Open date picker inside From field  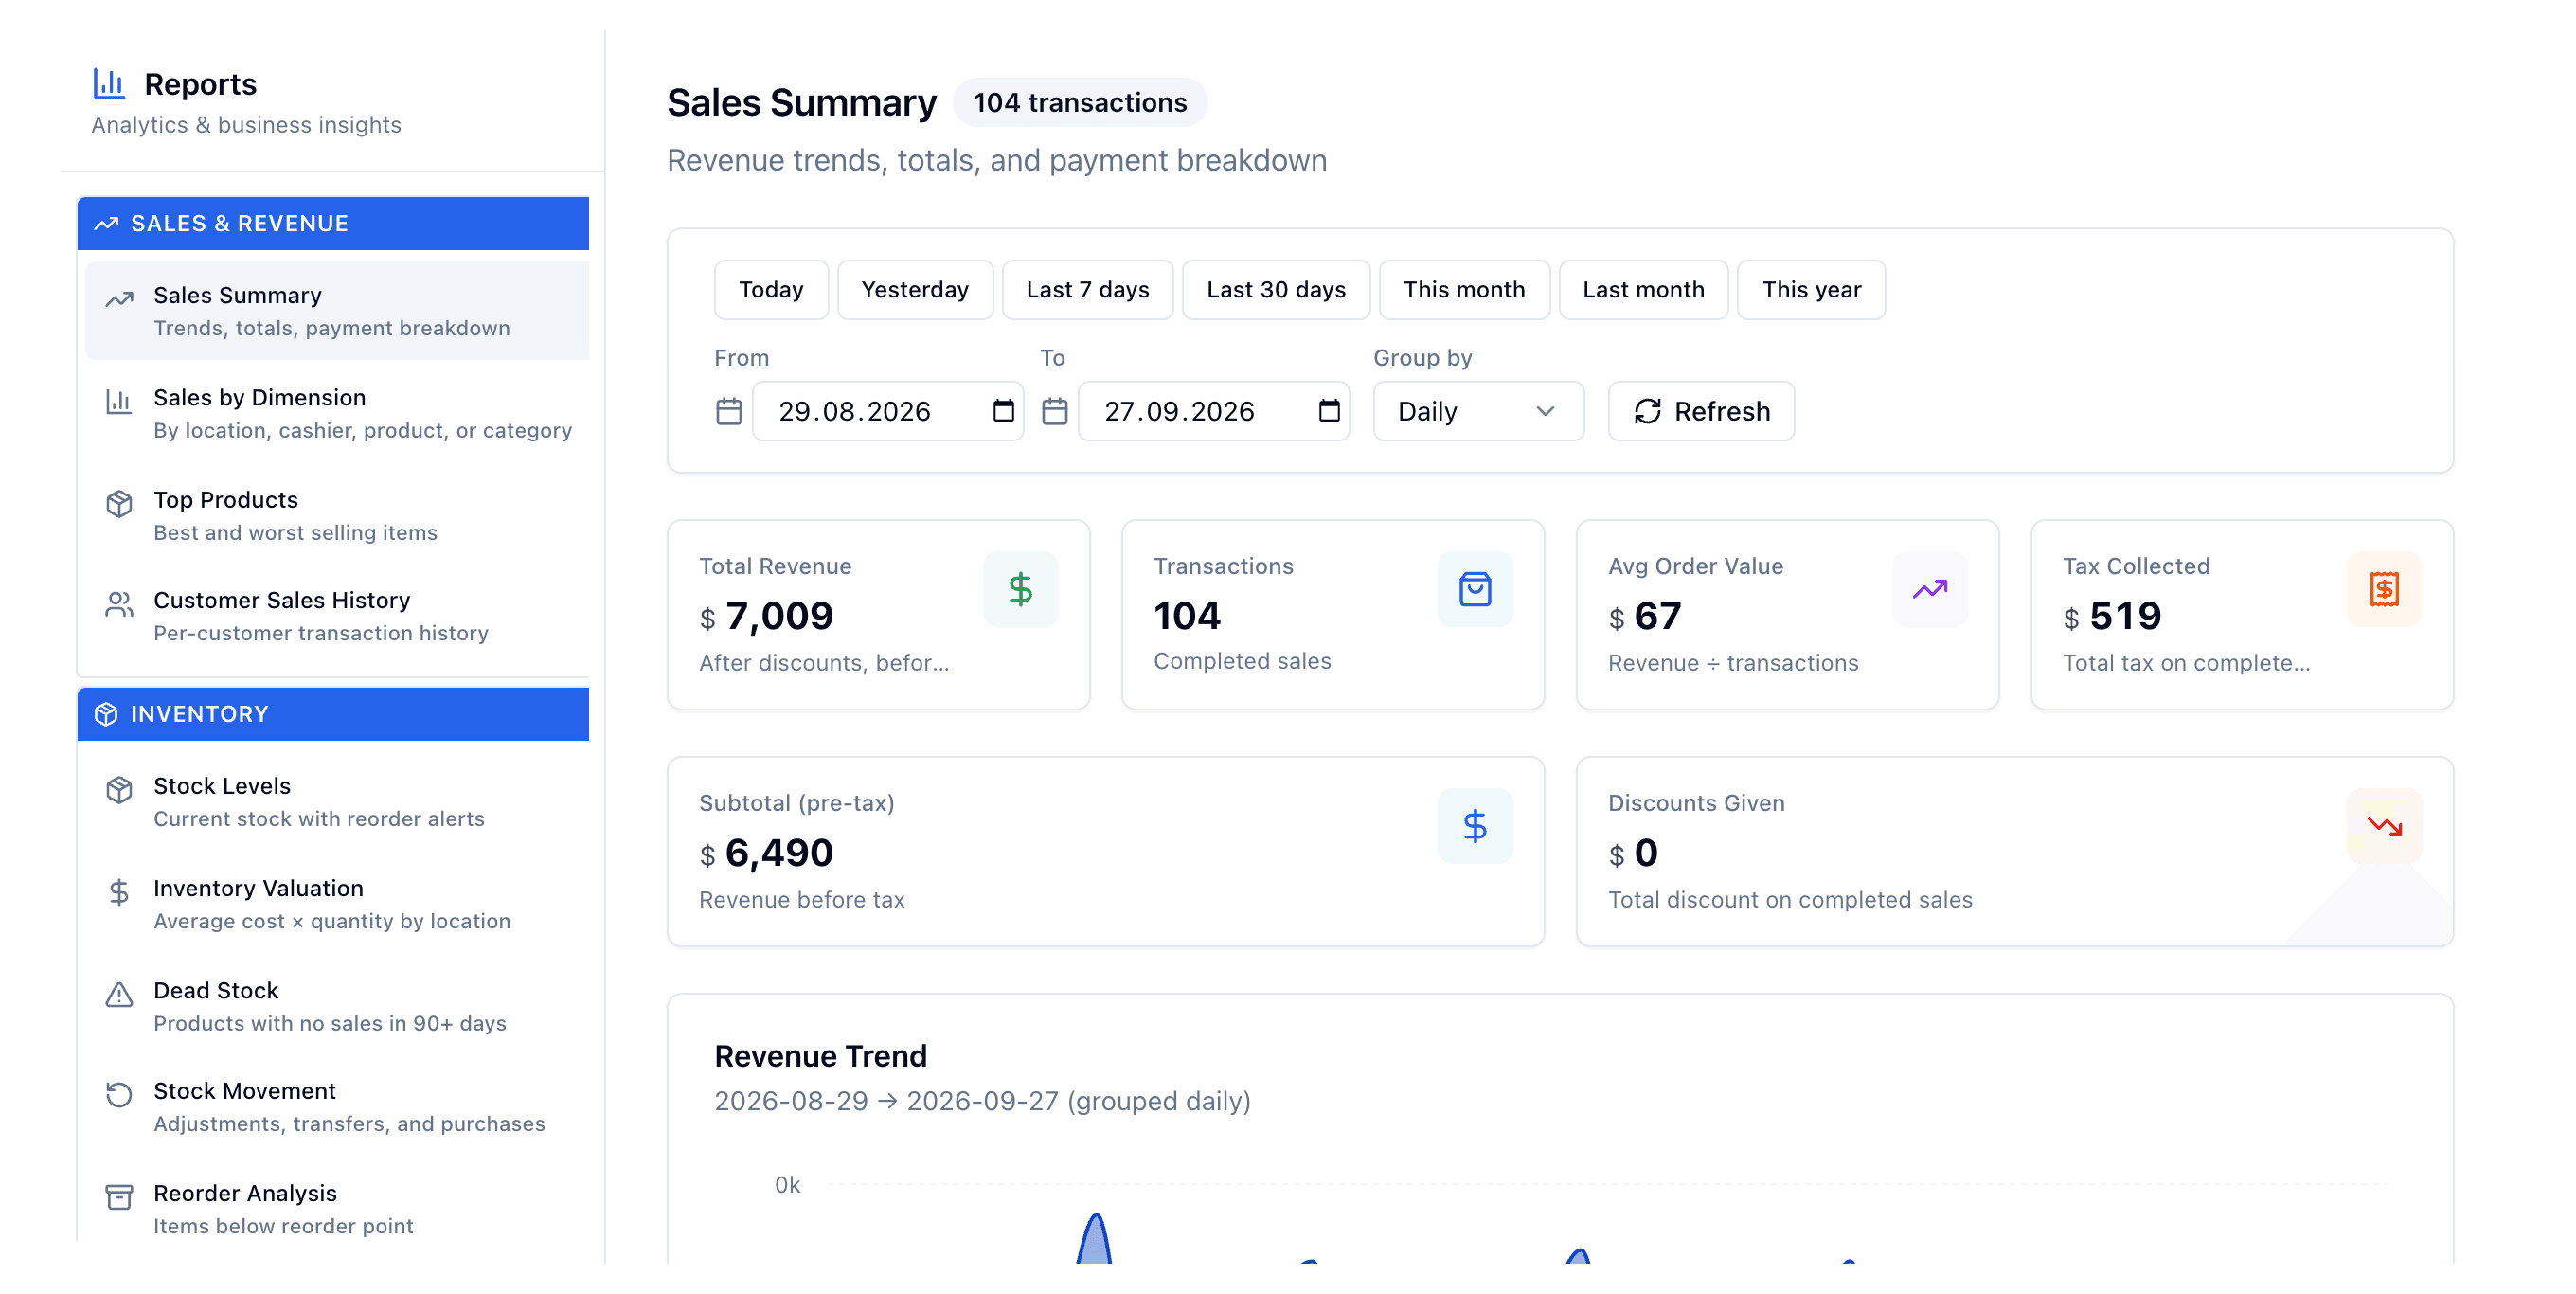click(1003, 411)
